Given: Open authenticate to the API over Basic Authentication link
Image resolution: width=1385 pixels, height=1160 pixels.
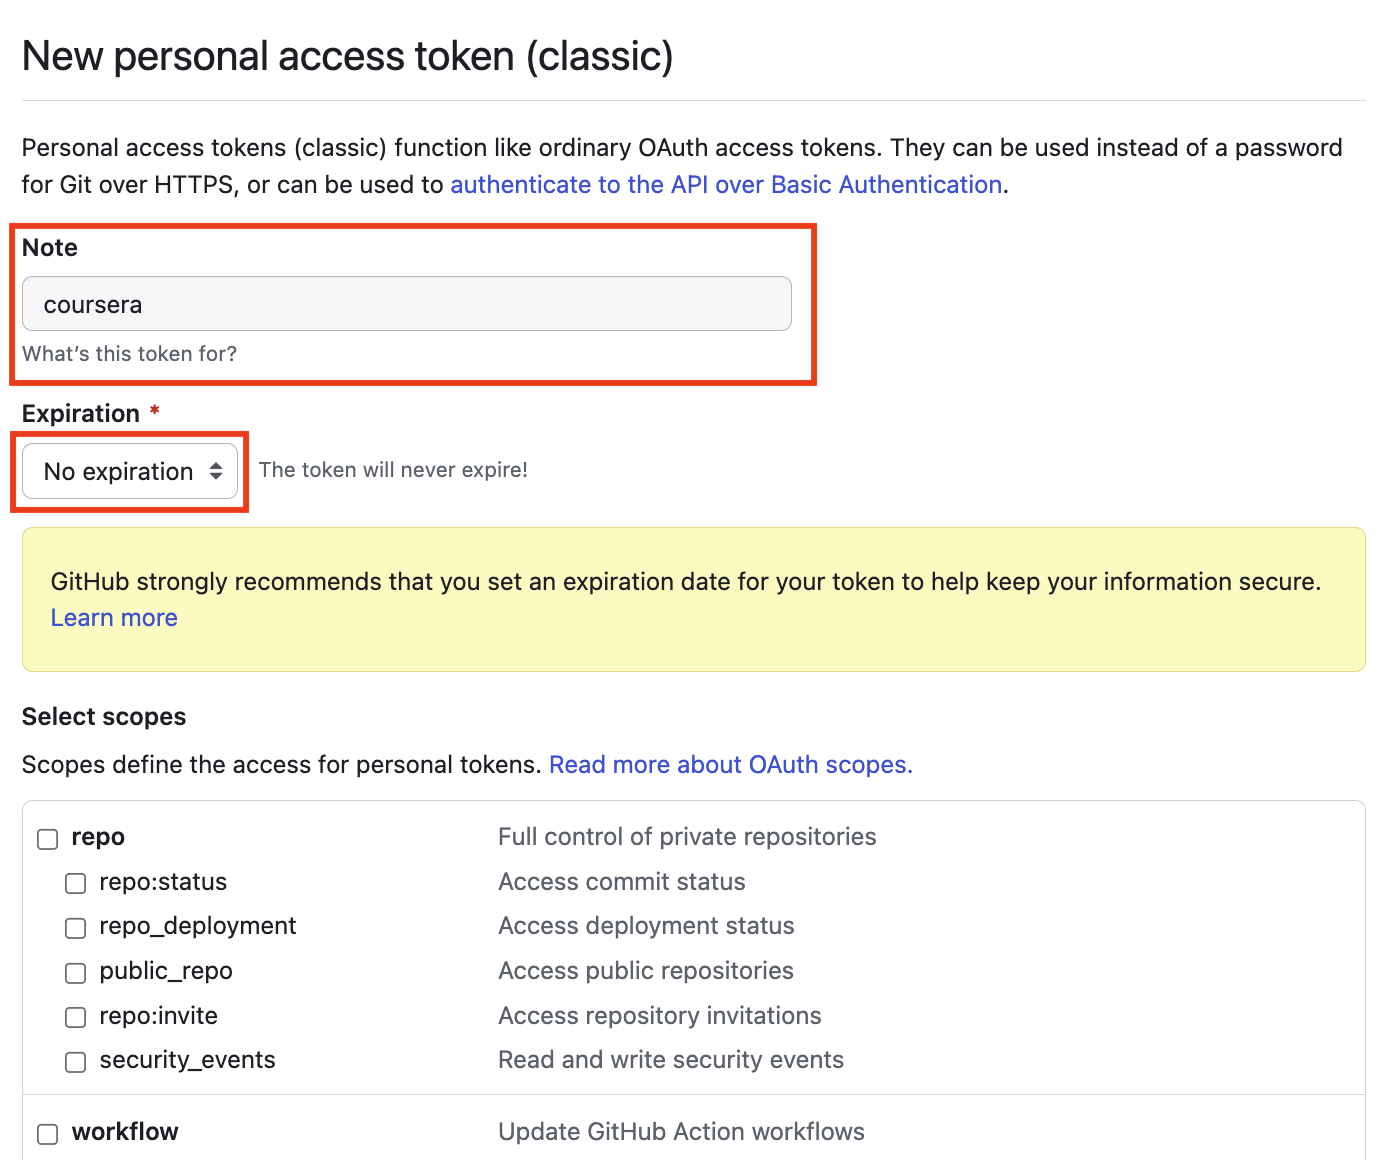Looking at the screenshot, I should 726,185.
